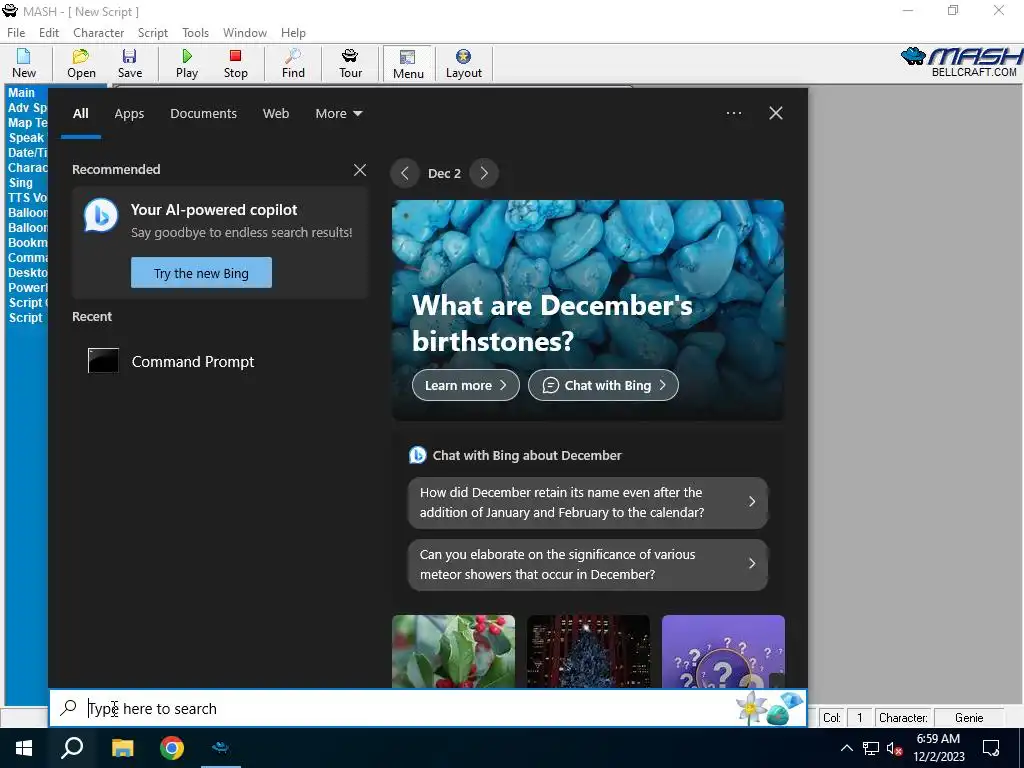Stop playback with the Stop icon

[235, 63]
